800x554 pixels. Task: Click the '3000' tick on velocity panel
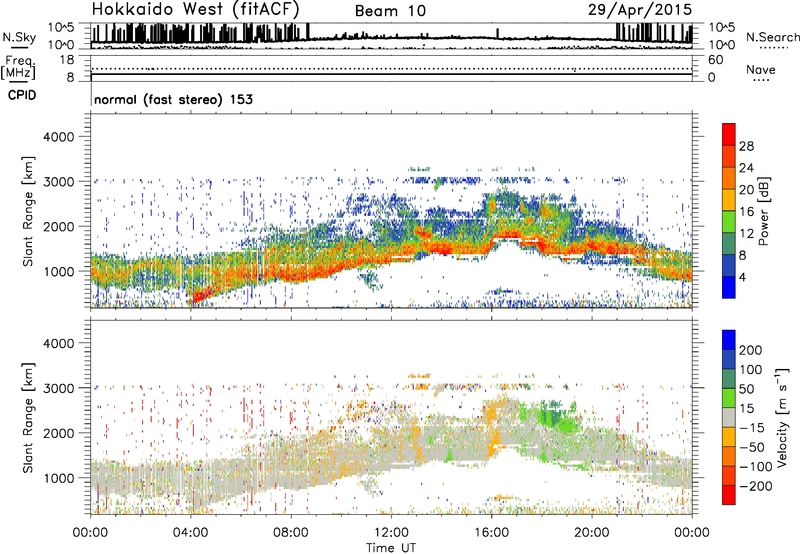58,388
